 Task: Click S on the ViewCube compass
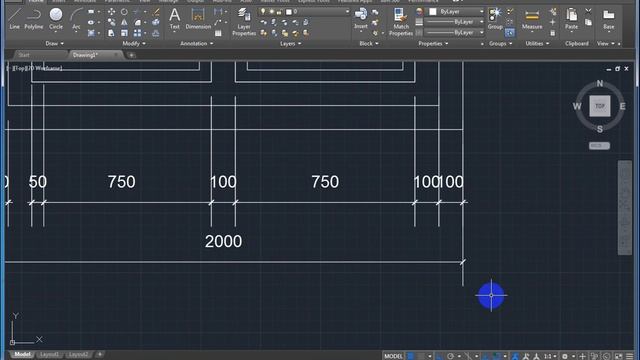click(x=600, y=129)
